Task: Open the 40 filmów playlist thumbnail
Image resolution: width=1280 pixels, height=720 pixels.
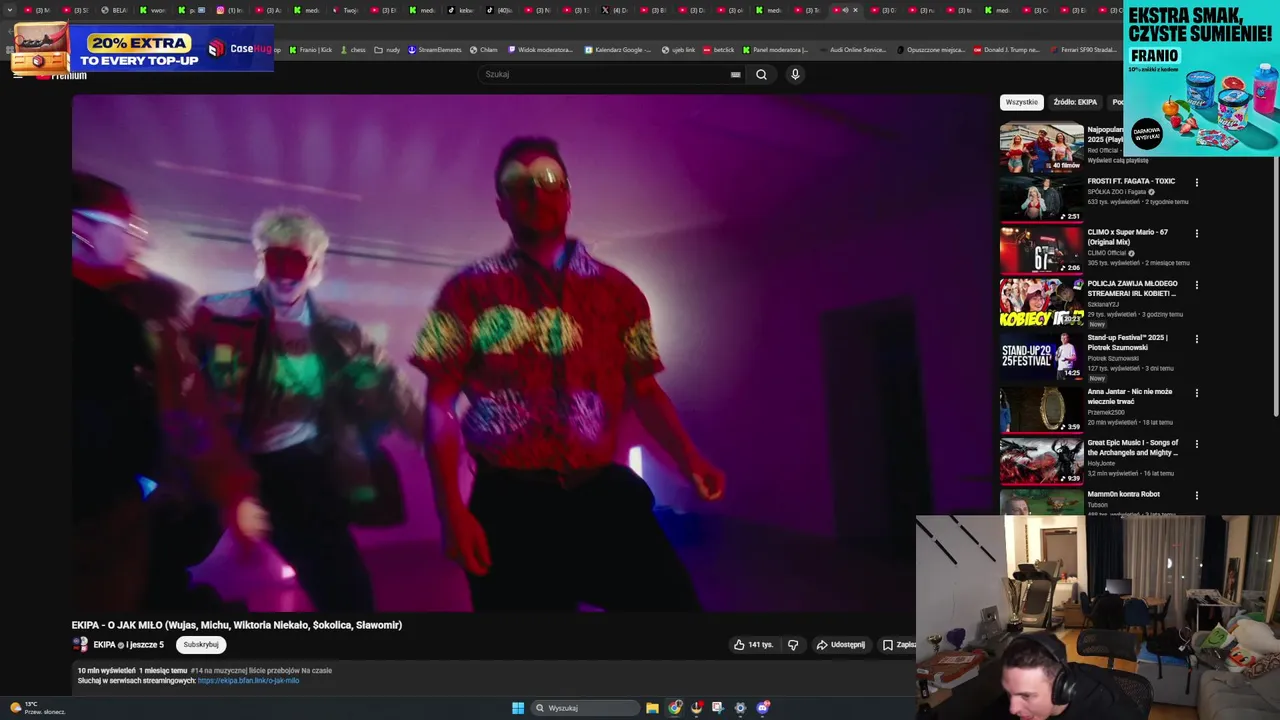Action: click(x=1042, y=147)
